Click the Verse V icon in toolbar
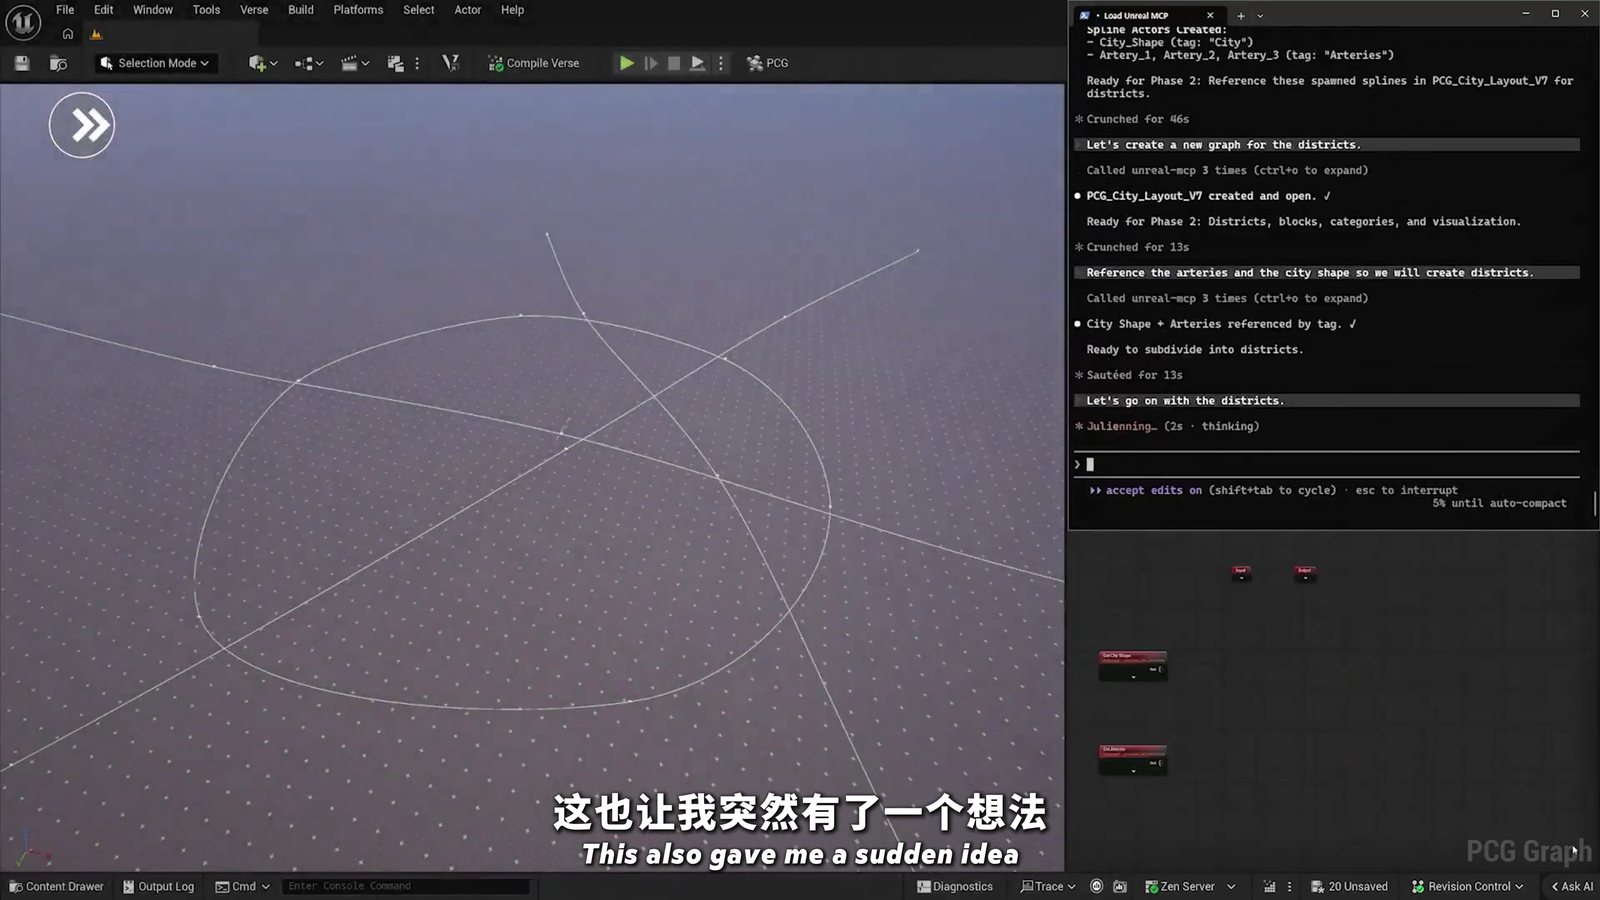Viewport: 1600px width, 900px height. click(451, 63)
